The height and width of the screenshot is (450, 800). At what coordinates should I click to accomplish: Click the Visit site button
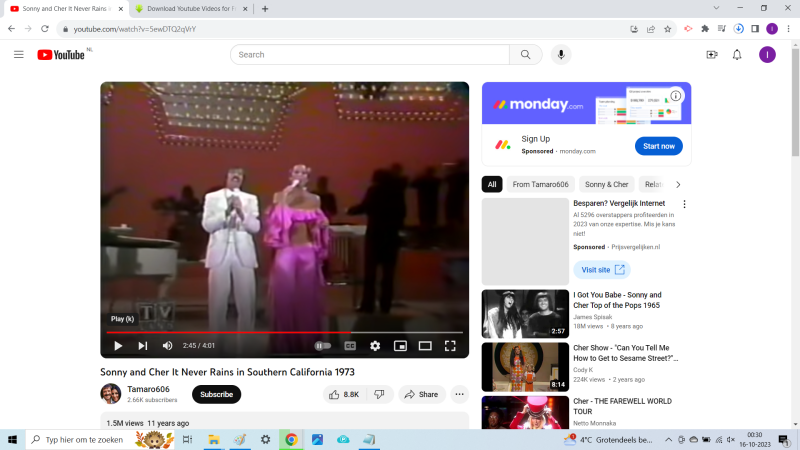pos(602,270)
